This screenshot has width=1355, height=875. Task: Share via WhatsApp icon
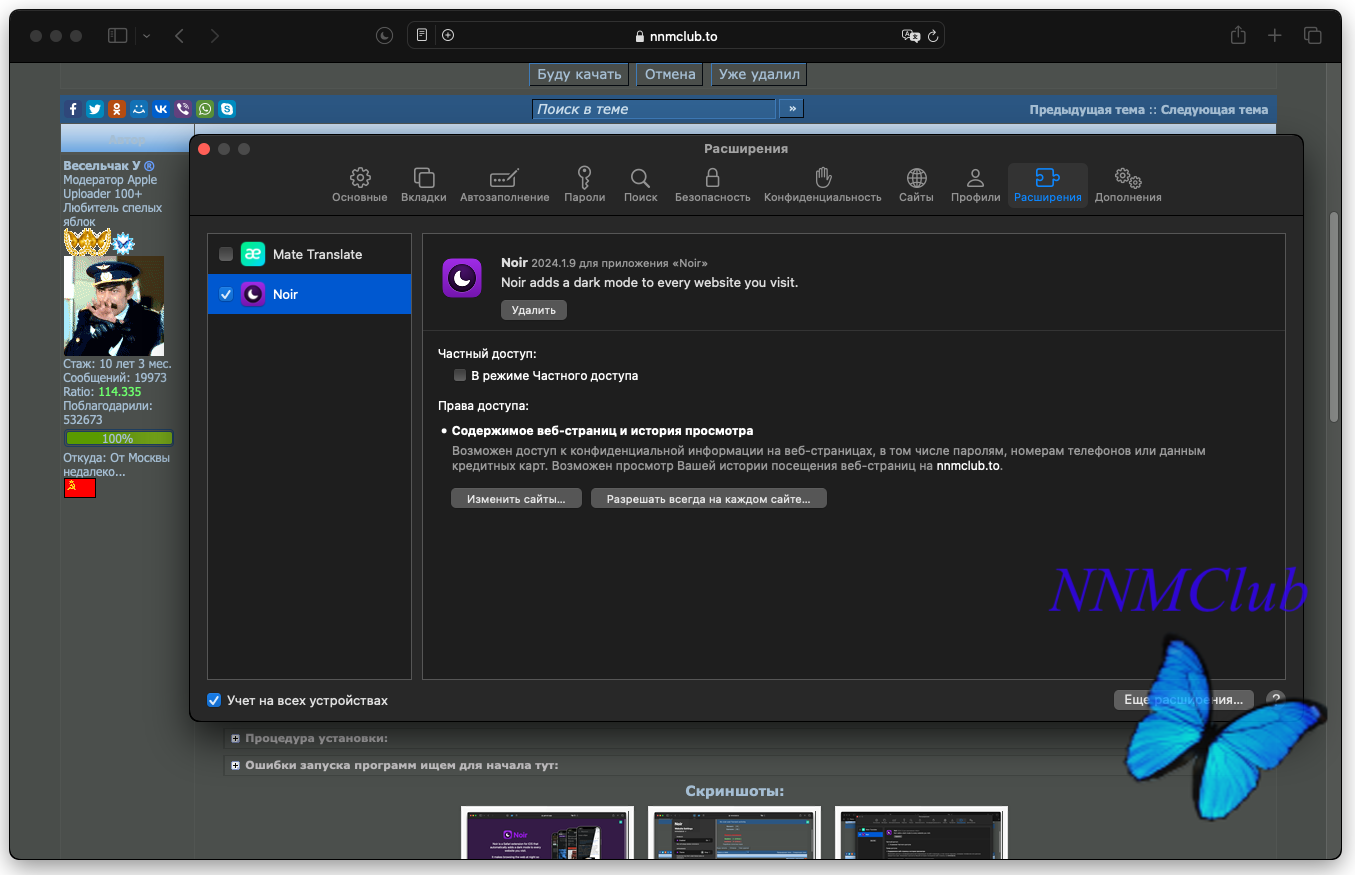205,109
